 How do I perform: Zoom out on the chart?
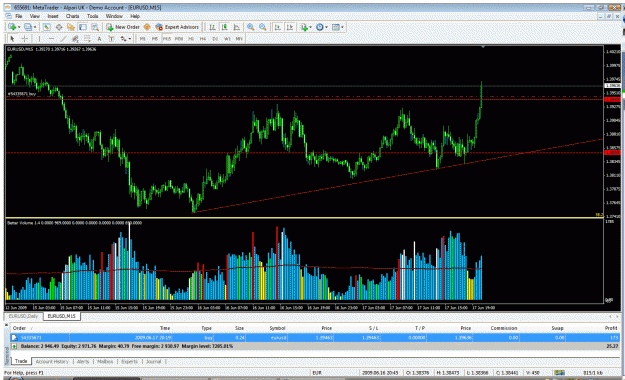(x=263, y=27)
